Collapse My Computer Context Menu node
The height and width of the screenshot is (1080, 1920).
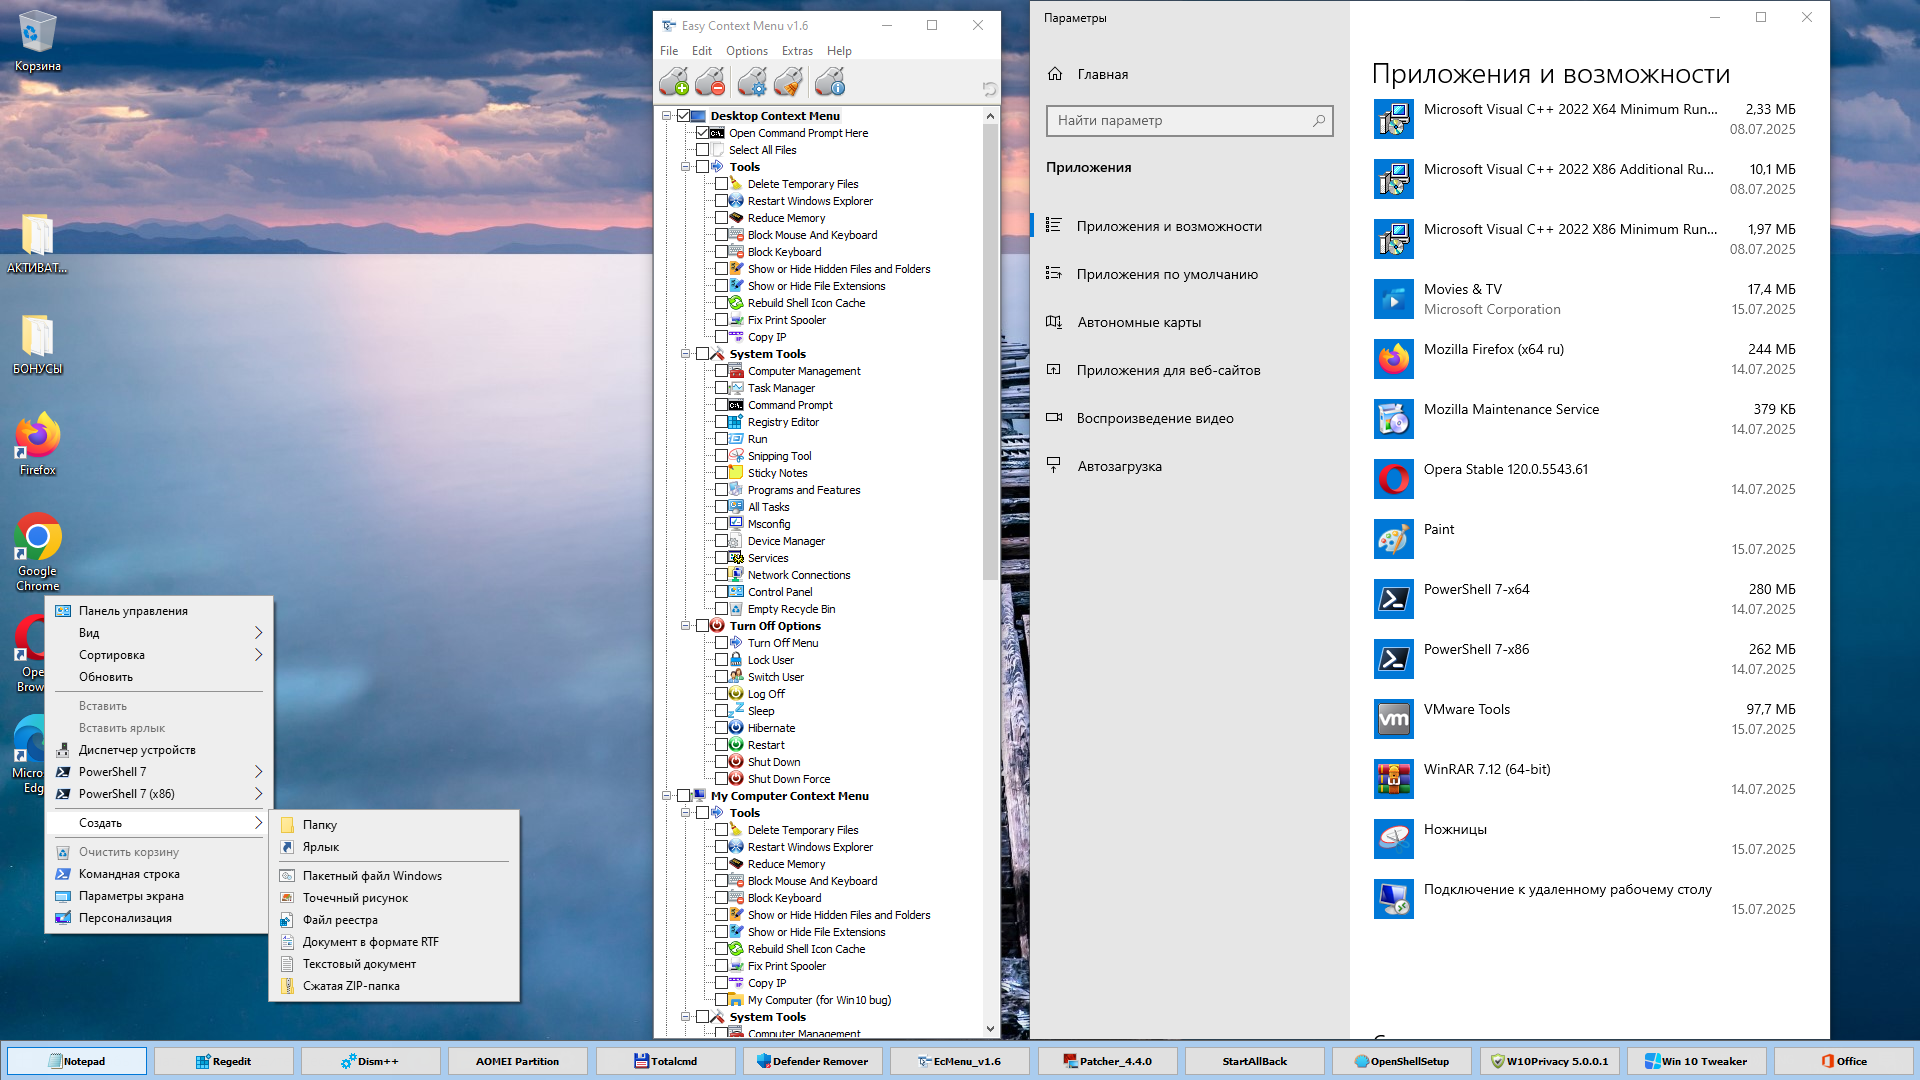[x=667, y=796]
